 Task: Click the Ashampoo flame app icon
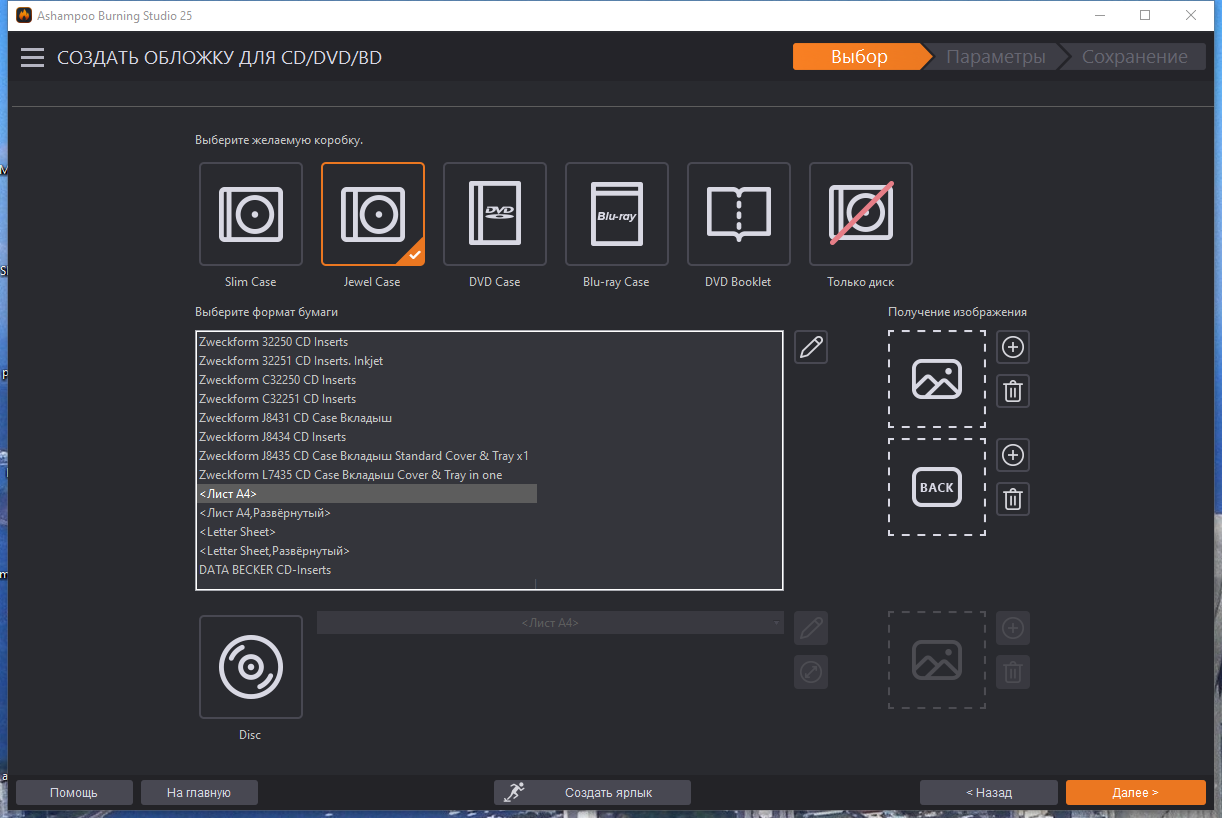24,15
